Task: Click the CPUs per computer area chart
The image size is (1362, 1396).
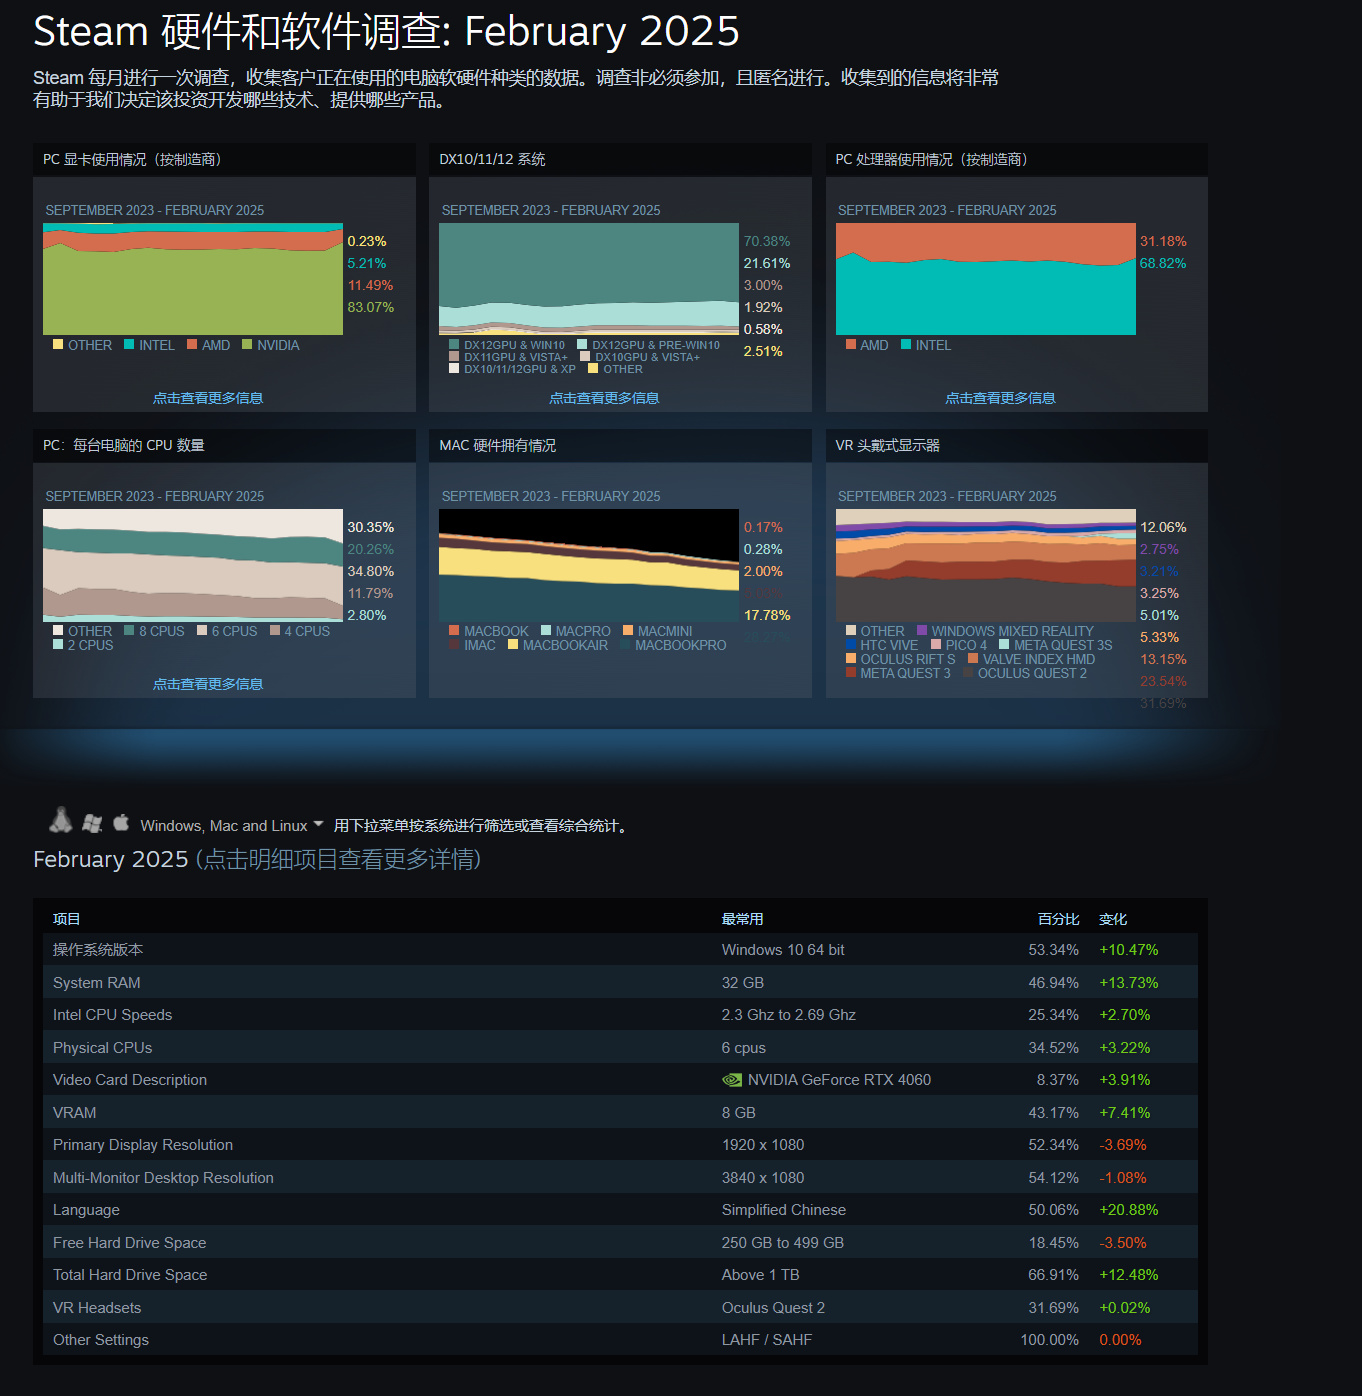Action: tap(193, 565)
